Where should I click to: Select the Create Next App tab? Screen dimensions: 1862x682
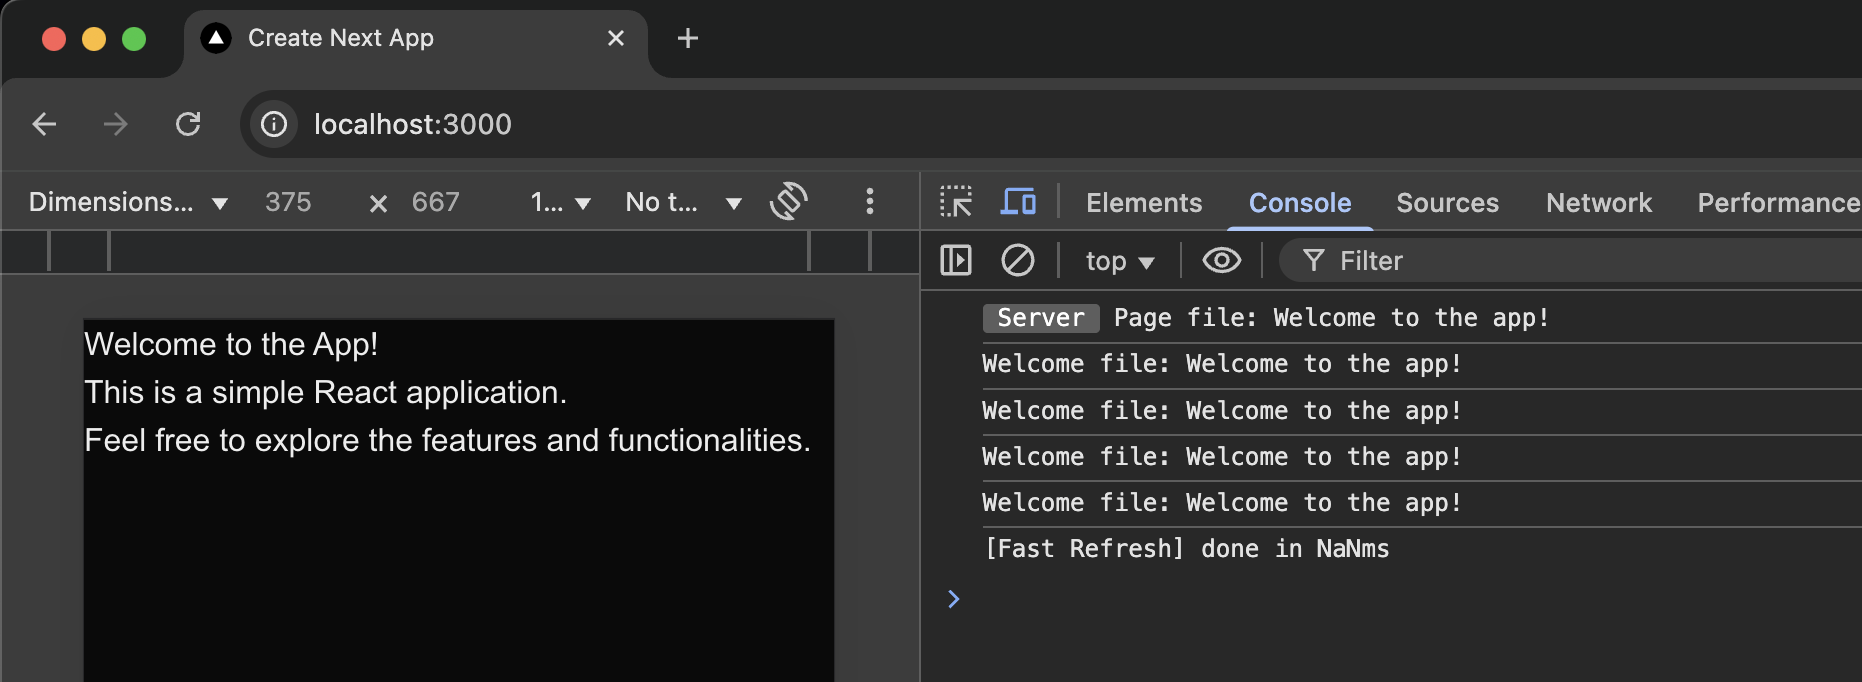point(417,39)
